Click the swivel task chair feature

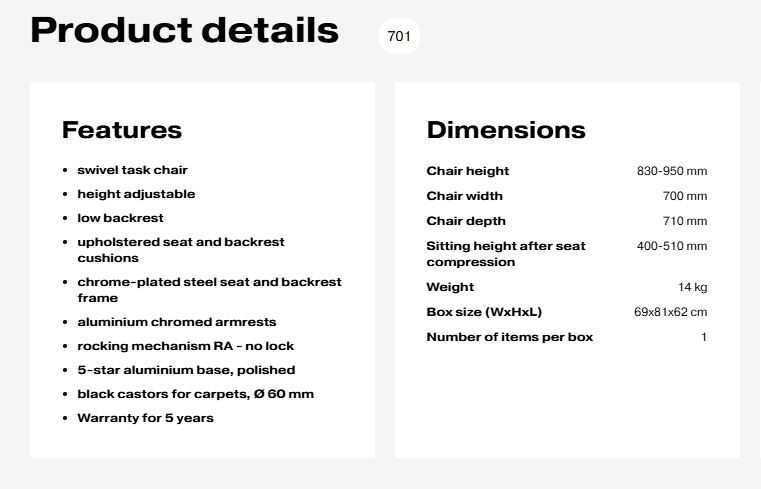point(132,170)
